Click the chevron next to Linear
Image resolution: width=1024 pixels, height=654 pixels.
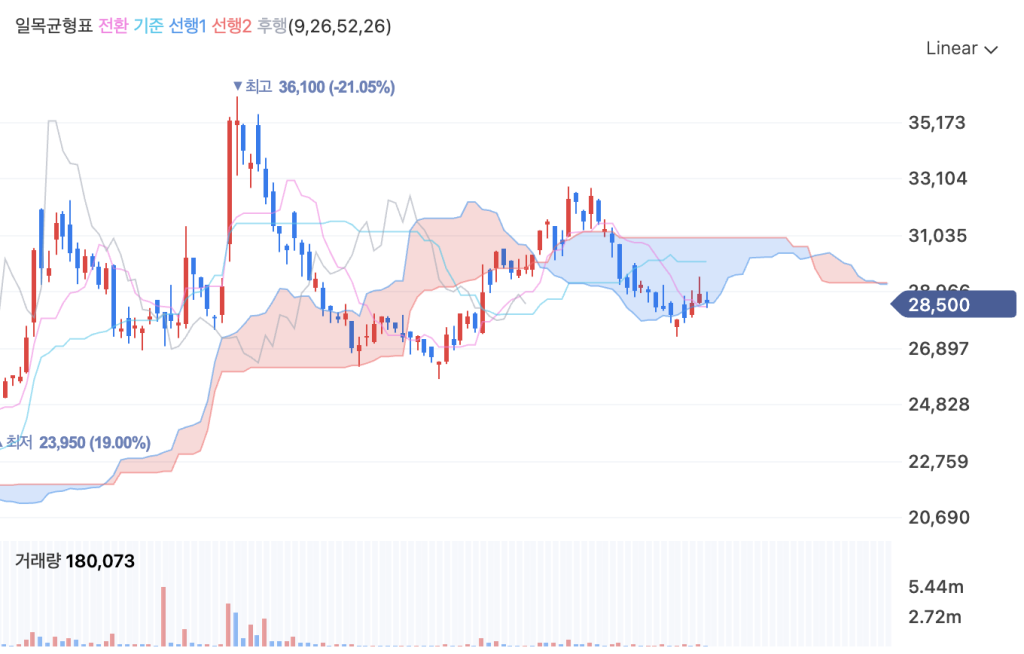tap(991, 49)
